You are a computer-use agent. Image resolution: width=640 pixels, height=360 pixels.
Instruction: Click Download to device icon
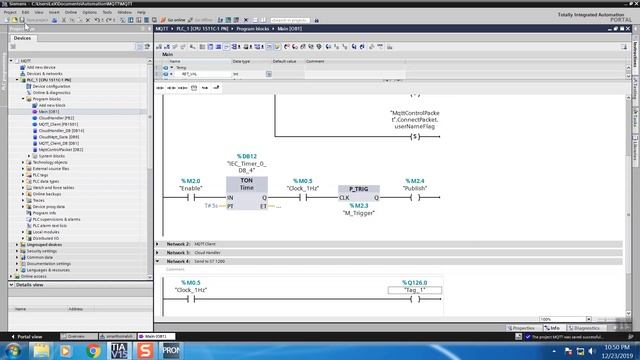tap(131, 20)
